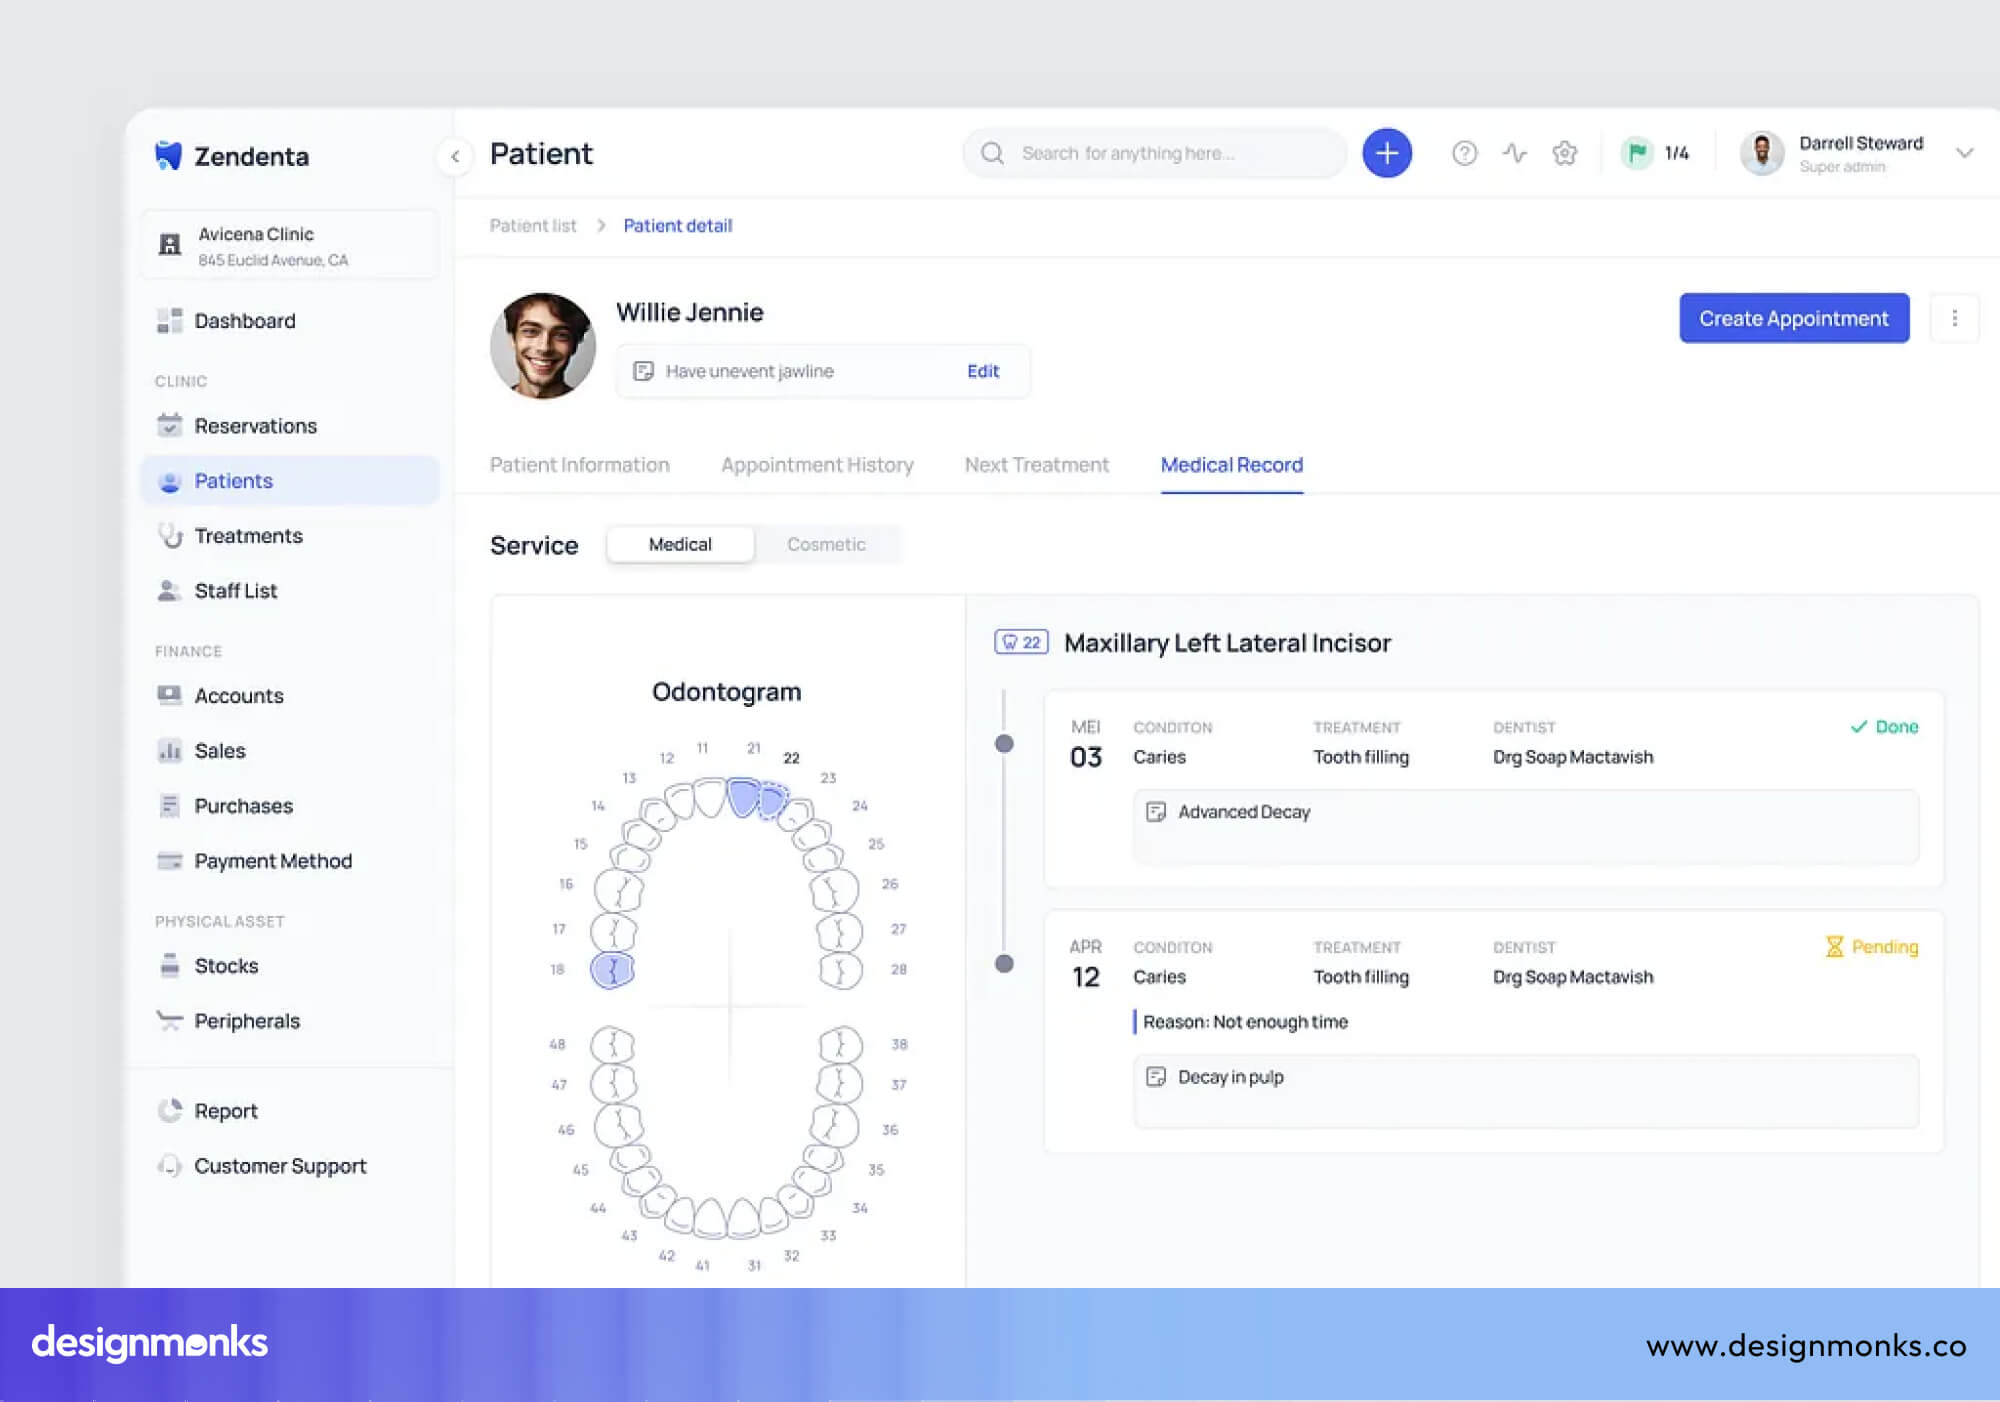The image size is (2000, 1402).
Task: Select tooth 22 label on odontogram
Action: click(x=791, y=758)
